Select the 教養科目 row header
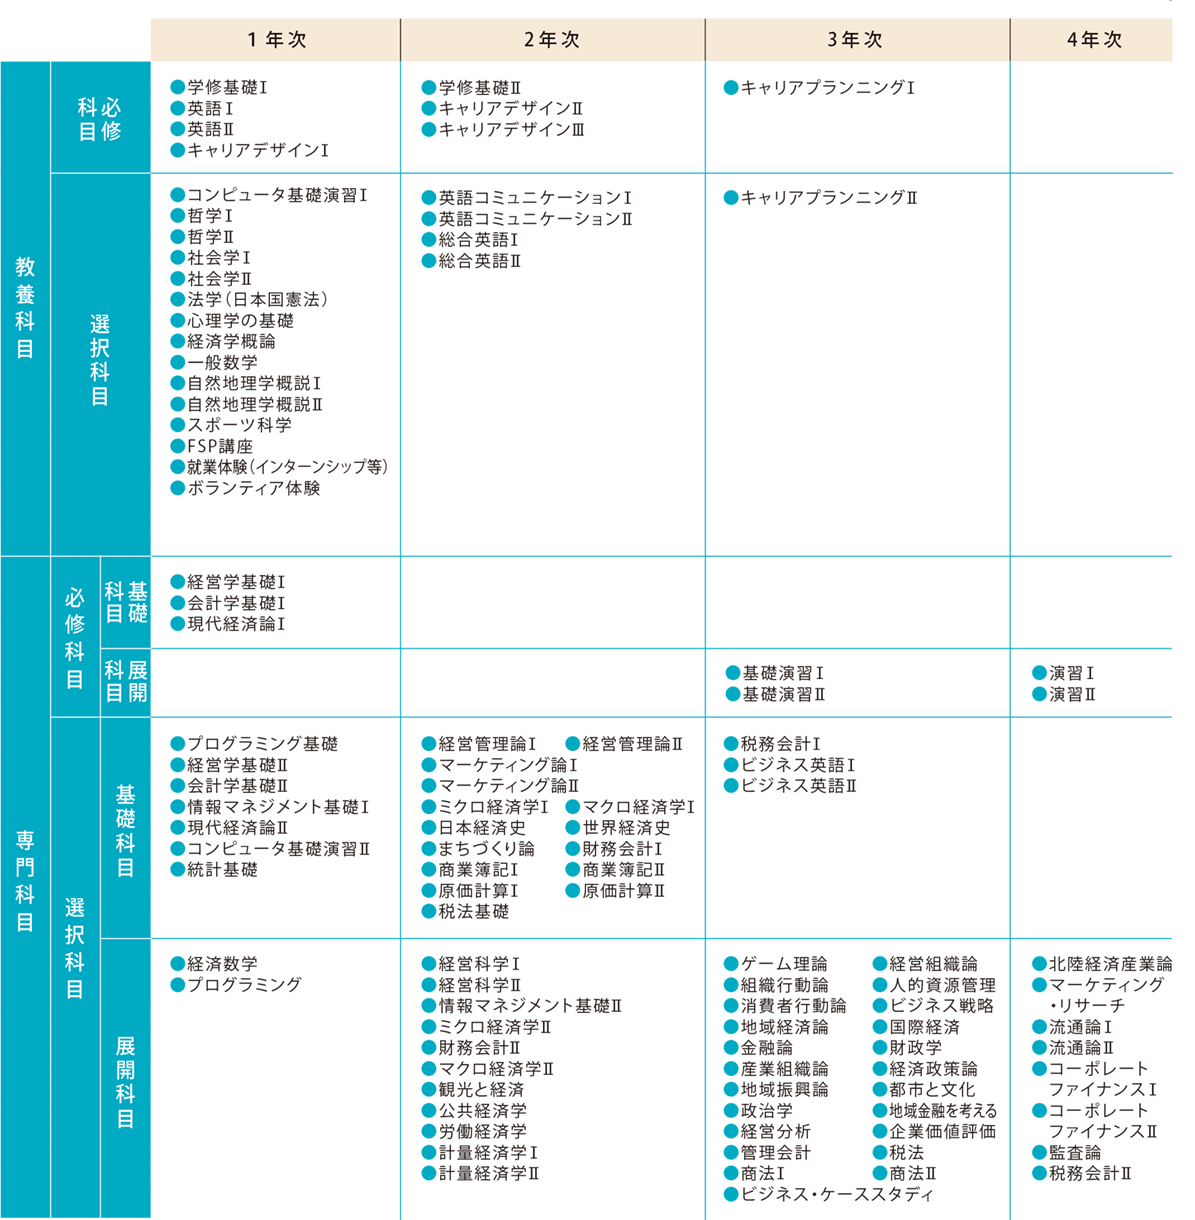The height and width of the screenshot is (1220, 1195). (25, 308)
